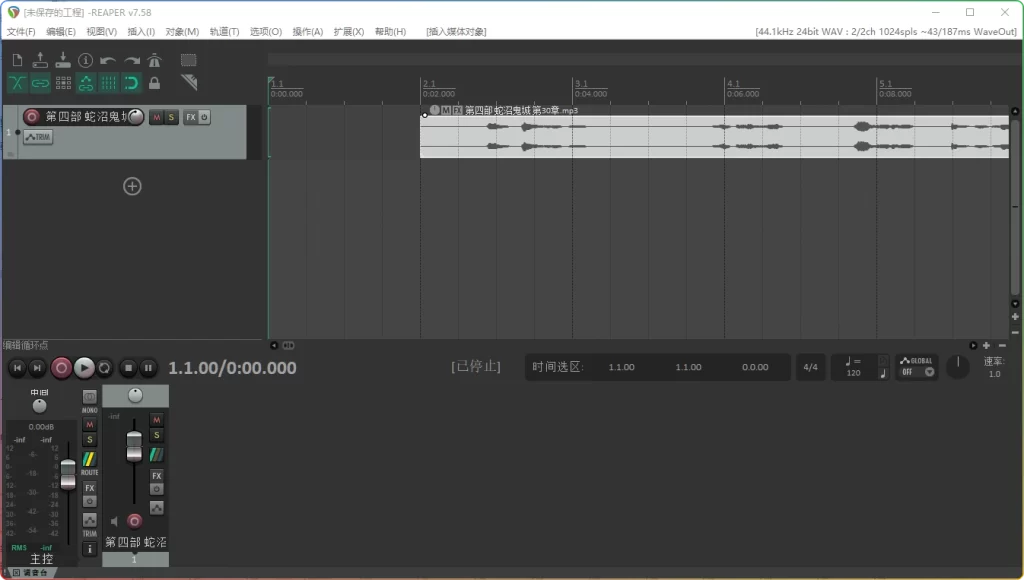Viewport: 1024px width, 580px height.
Task: Click the ROUTE button on the master channel
Action: (90, 460)
